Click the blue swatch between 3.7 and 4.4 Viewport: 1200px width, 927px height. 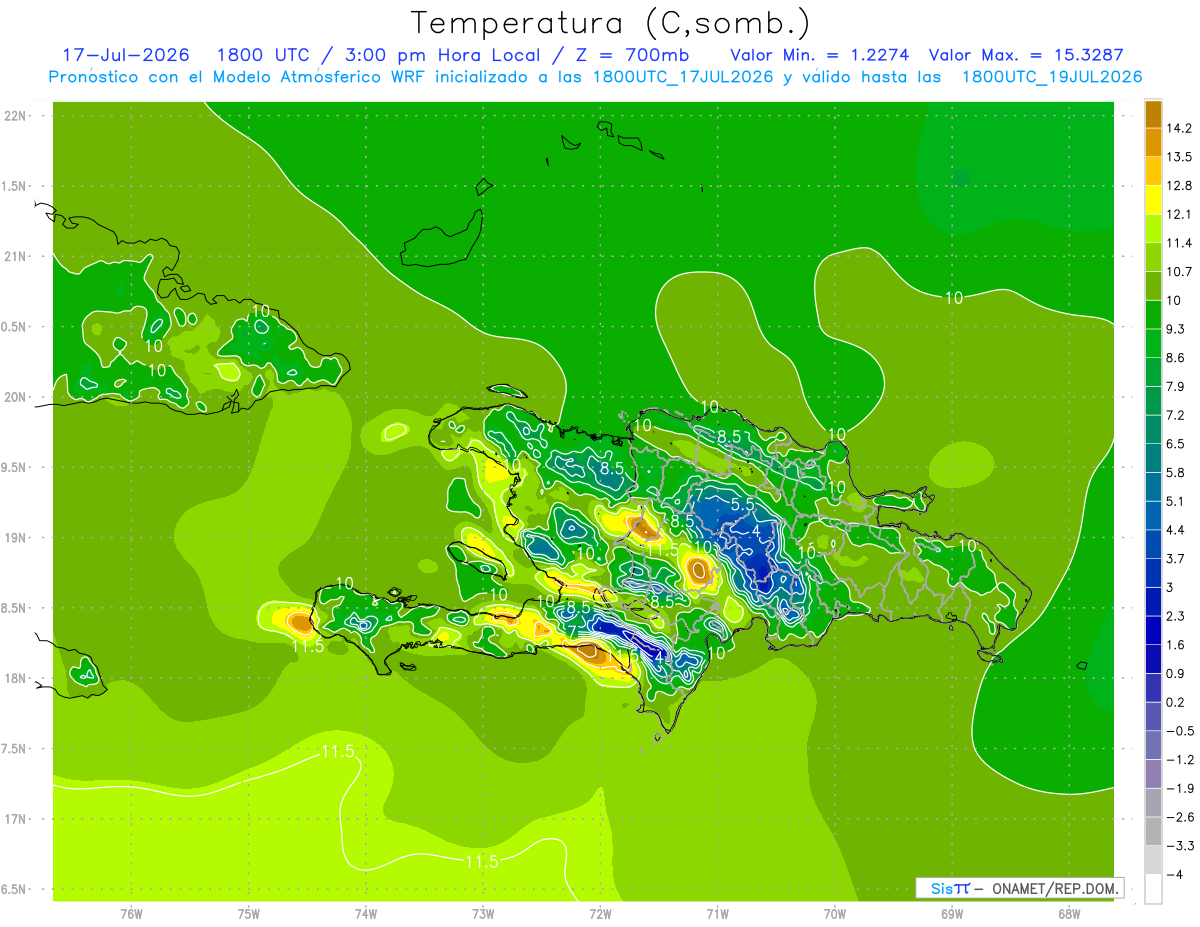pyautogui.click(x=1153, y=544)
